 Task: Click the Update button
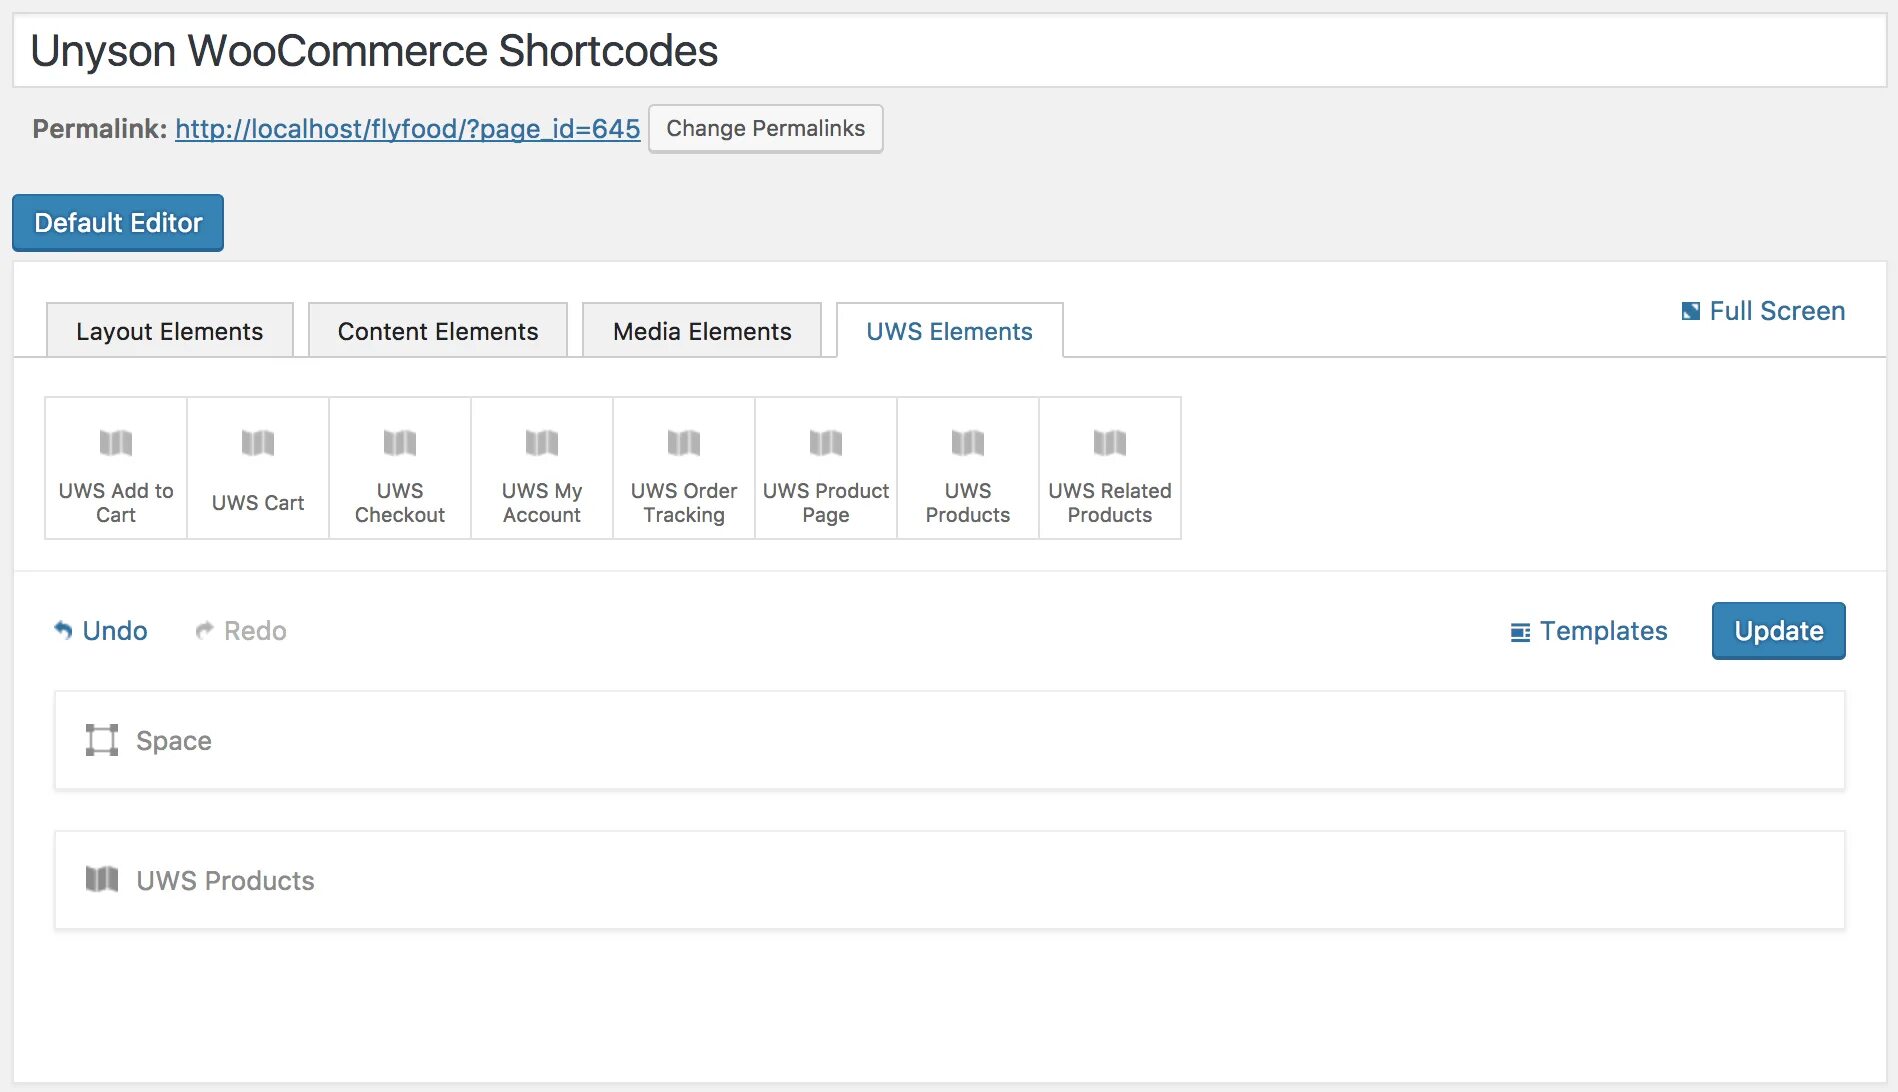[x=1779, y=631]
